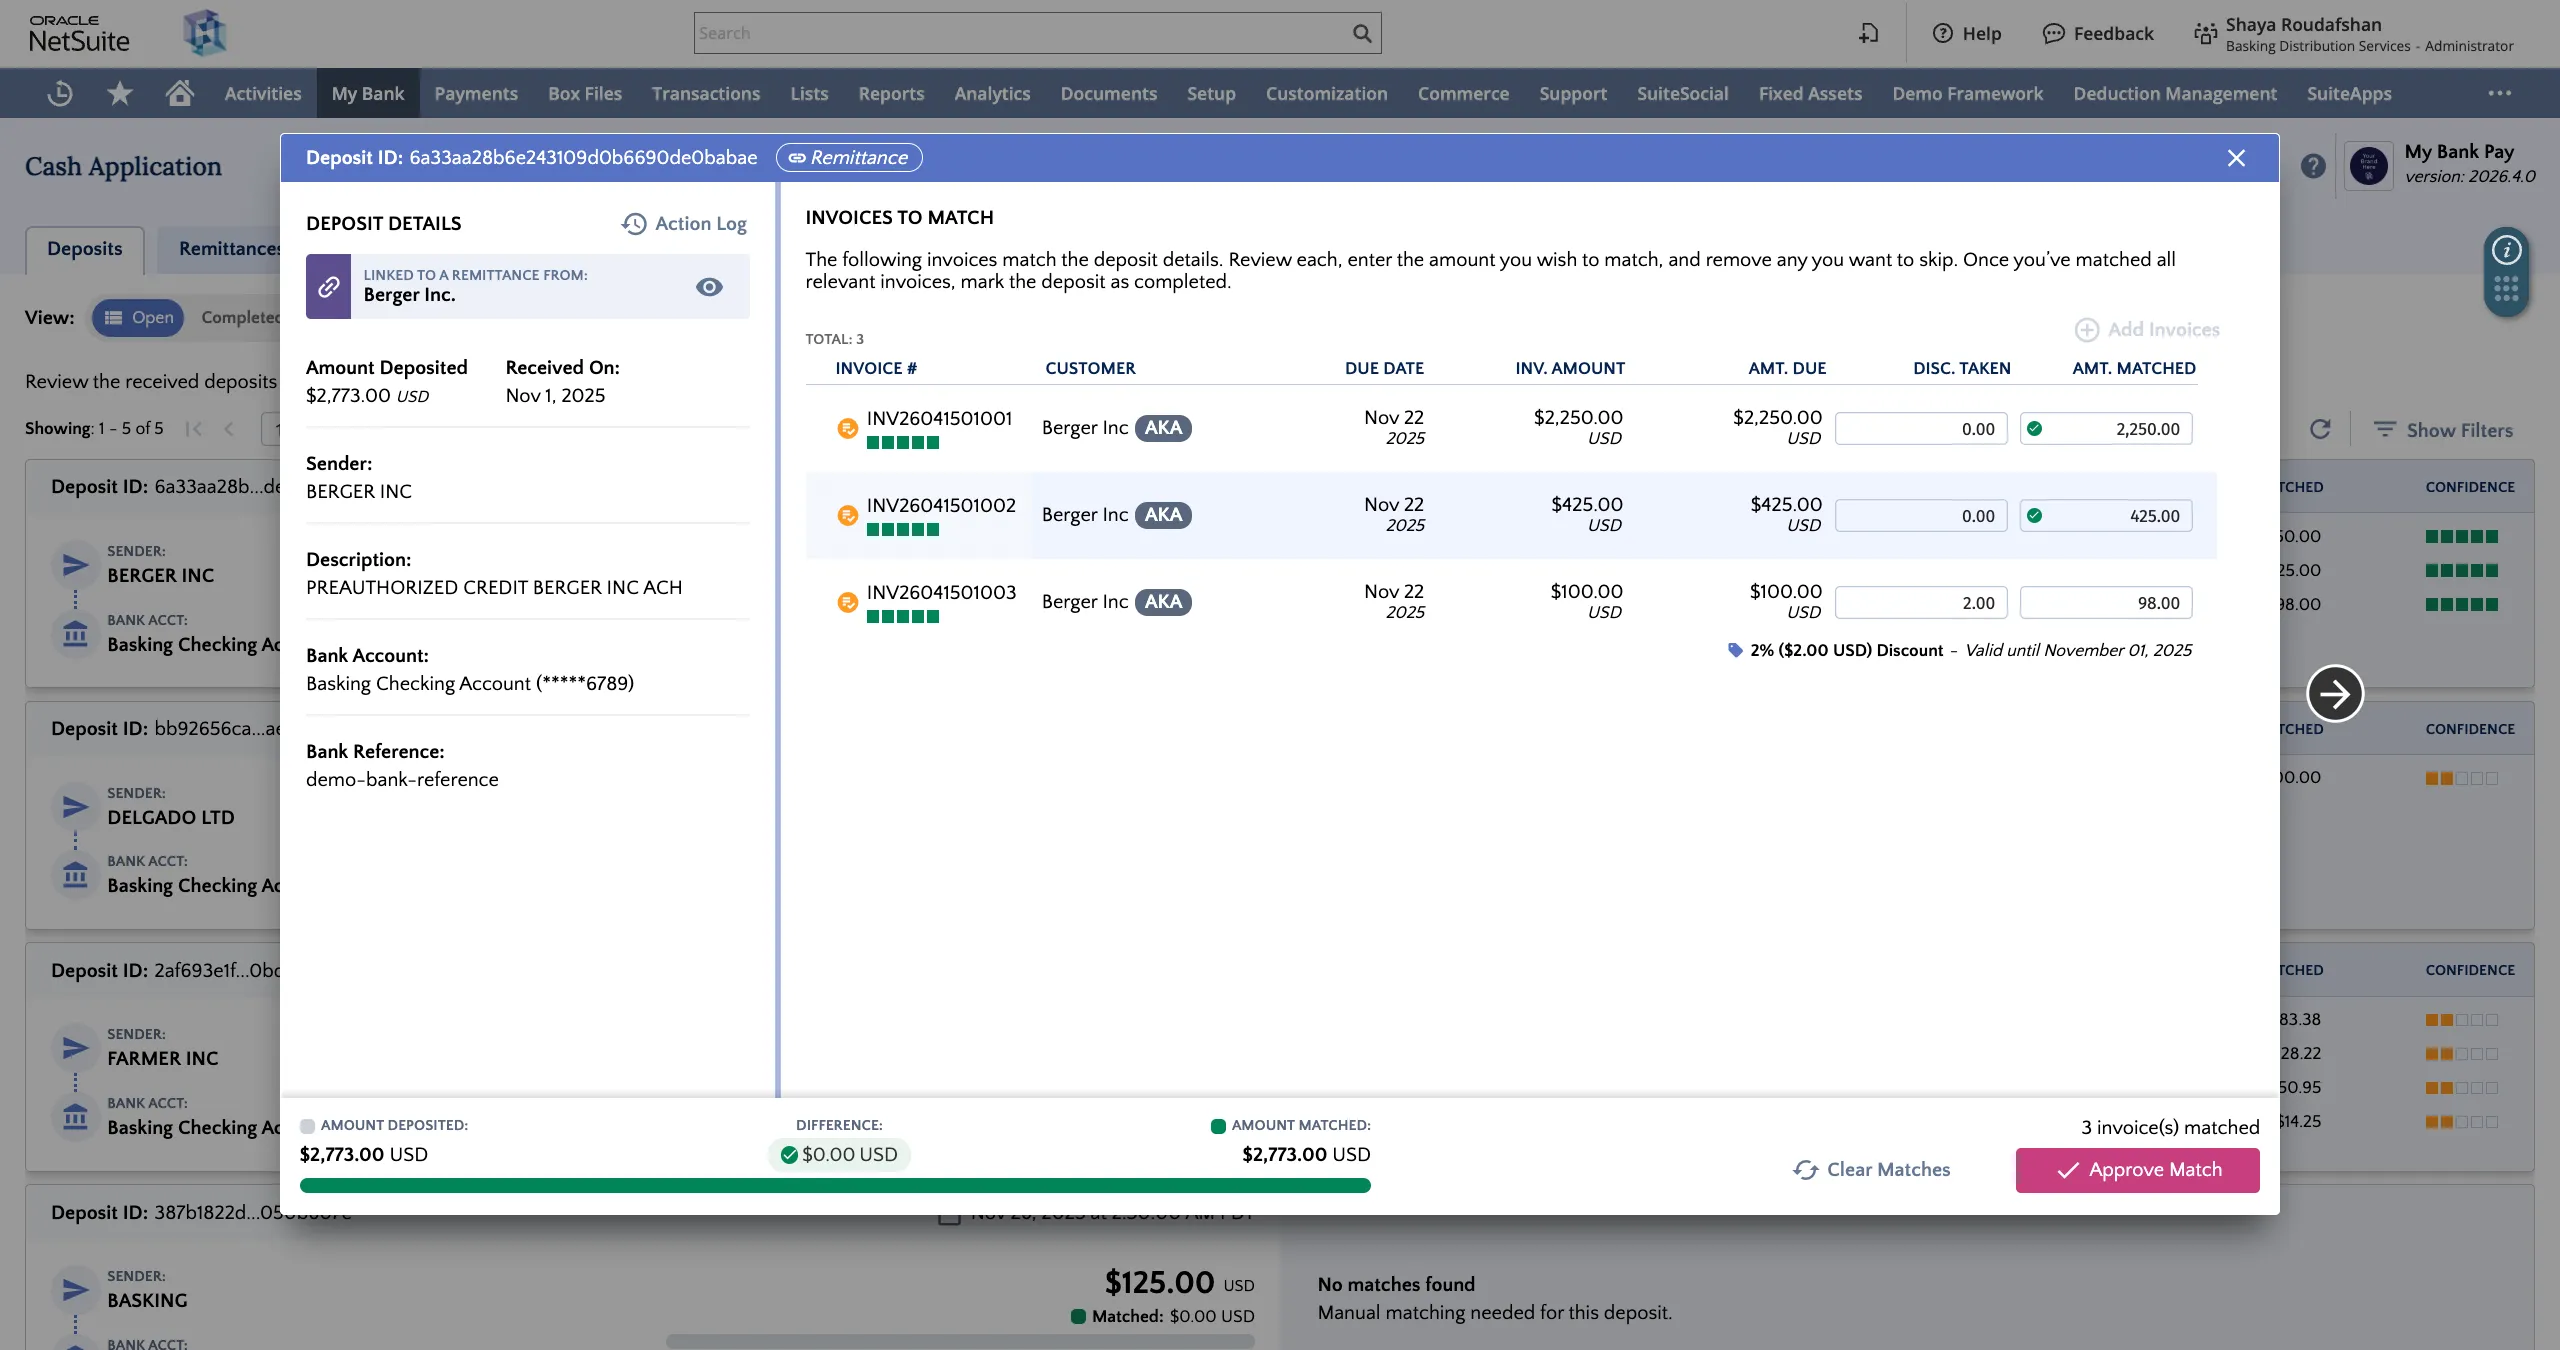Click green check on 2,250.00 matched amount
The width and height of the screenshot is (2560, 1350).
(x=2034, y=429)
